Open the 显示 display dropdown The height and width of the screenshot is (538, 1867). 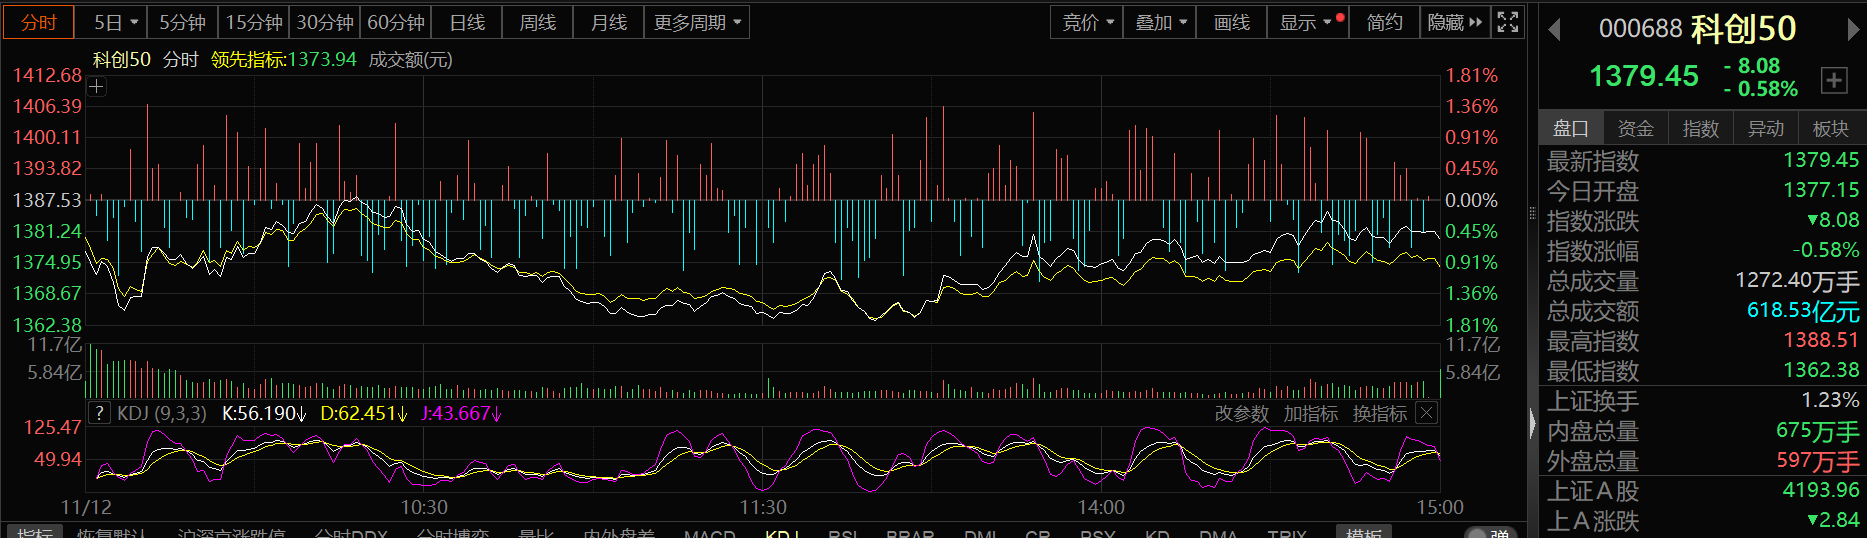pyautogui.click(x=1307, y=22)
